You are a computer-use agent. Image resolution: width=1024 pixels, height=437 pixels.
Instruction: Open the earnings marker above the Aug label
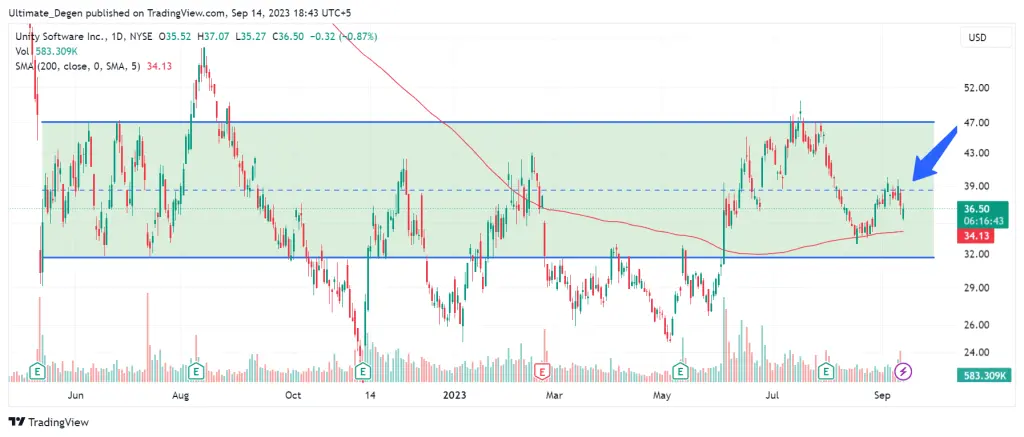click(x=195, y=372)
